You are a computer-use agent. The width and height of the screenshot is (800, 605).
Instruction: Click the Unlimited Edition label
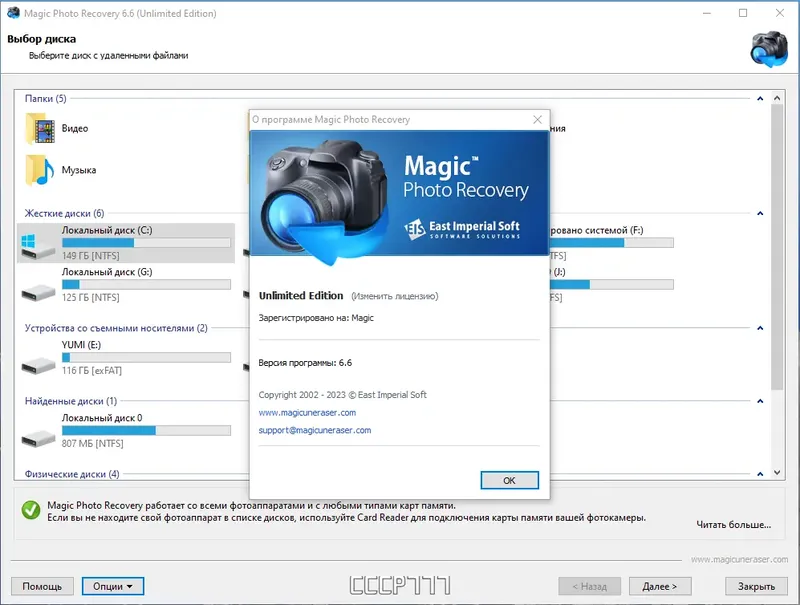(x=301, y=296)
